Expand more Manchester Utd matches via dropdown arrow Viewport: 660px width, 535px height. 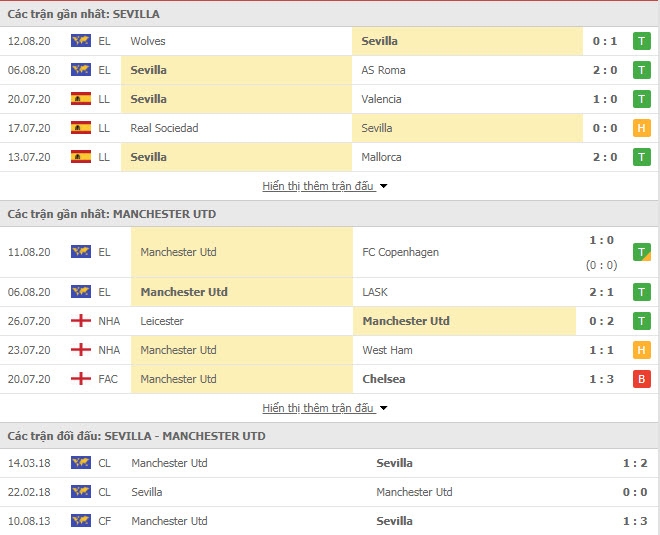(383, 408)
